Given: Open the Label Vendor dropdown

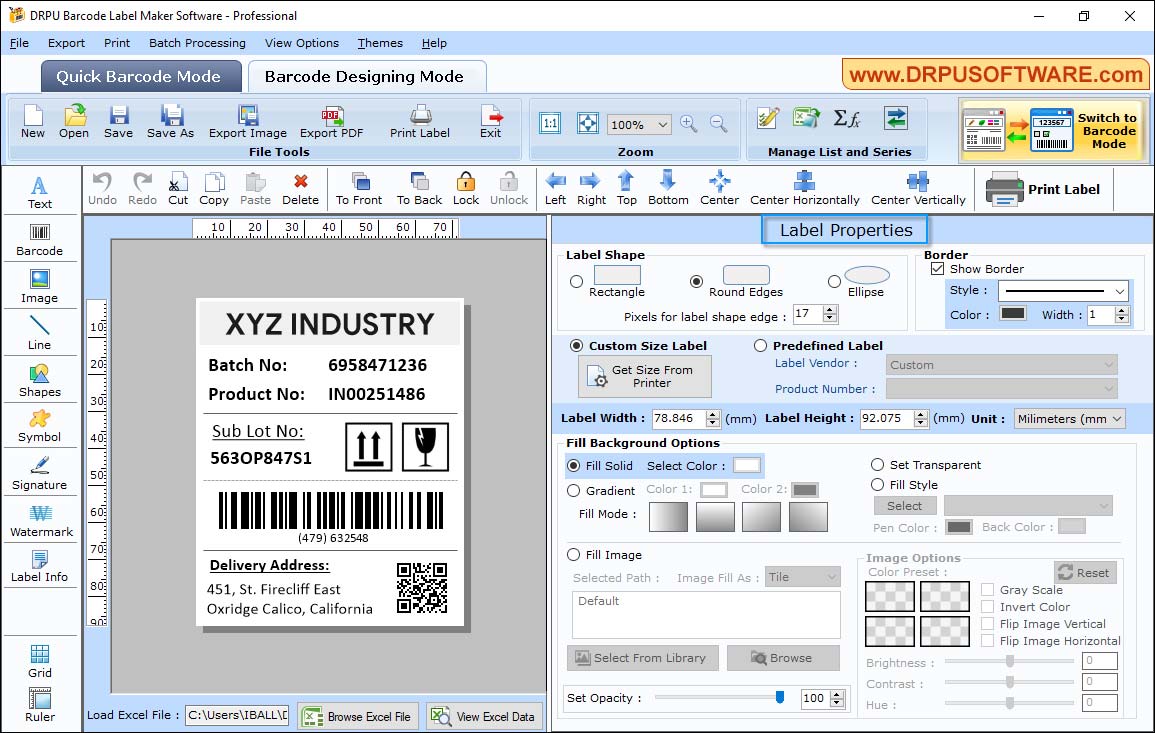Looking at the screenshot, I should [x=1000, y=364].
